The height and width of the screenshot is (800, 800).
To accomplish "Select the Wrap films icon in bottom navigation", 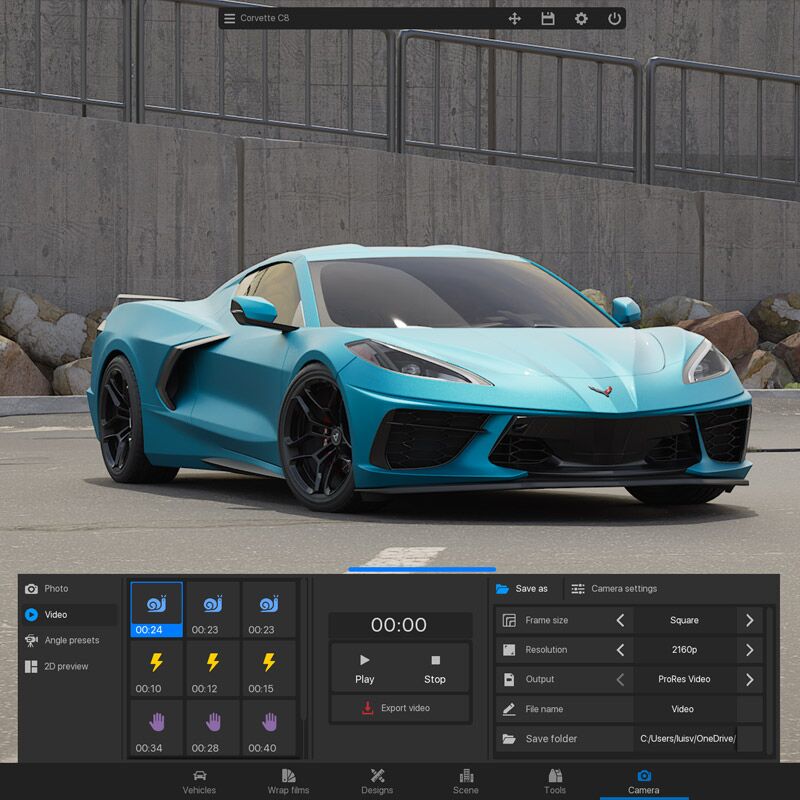I will [x=288, y=779].
